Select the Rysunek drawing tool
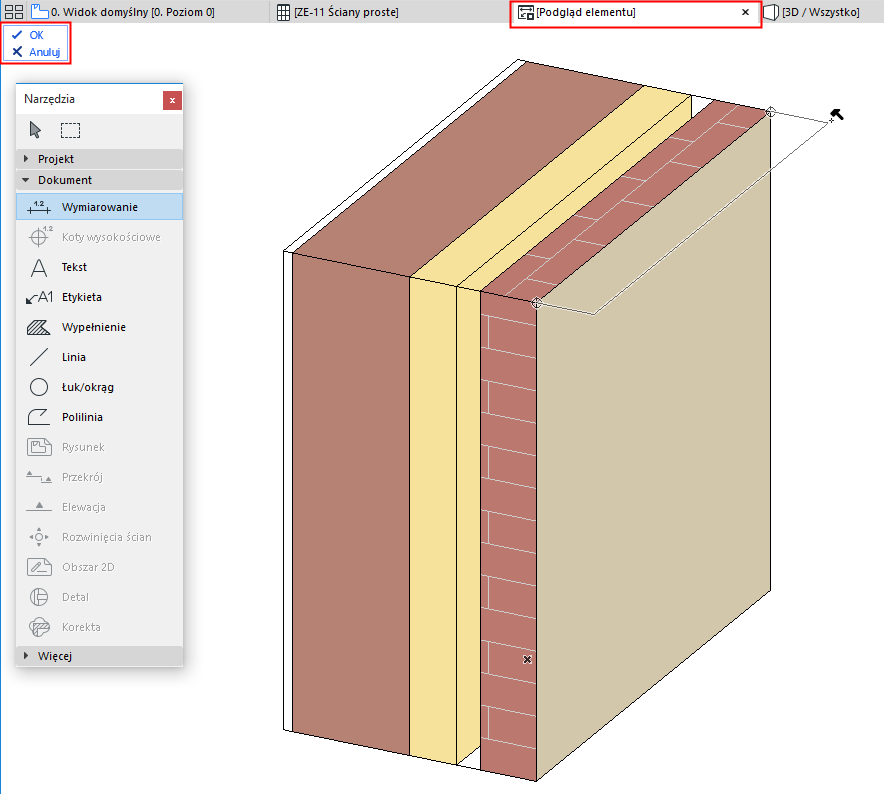The width and height of the screenshot is (884, 794). (x=100, y=447)
